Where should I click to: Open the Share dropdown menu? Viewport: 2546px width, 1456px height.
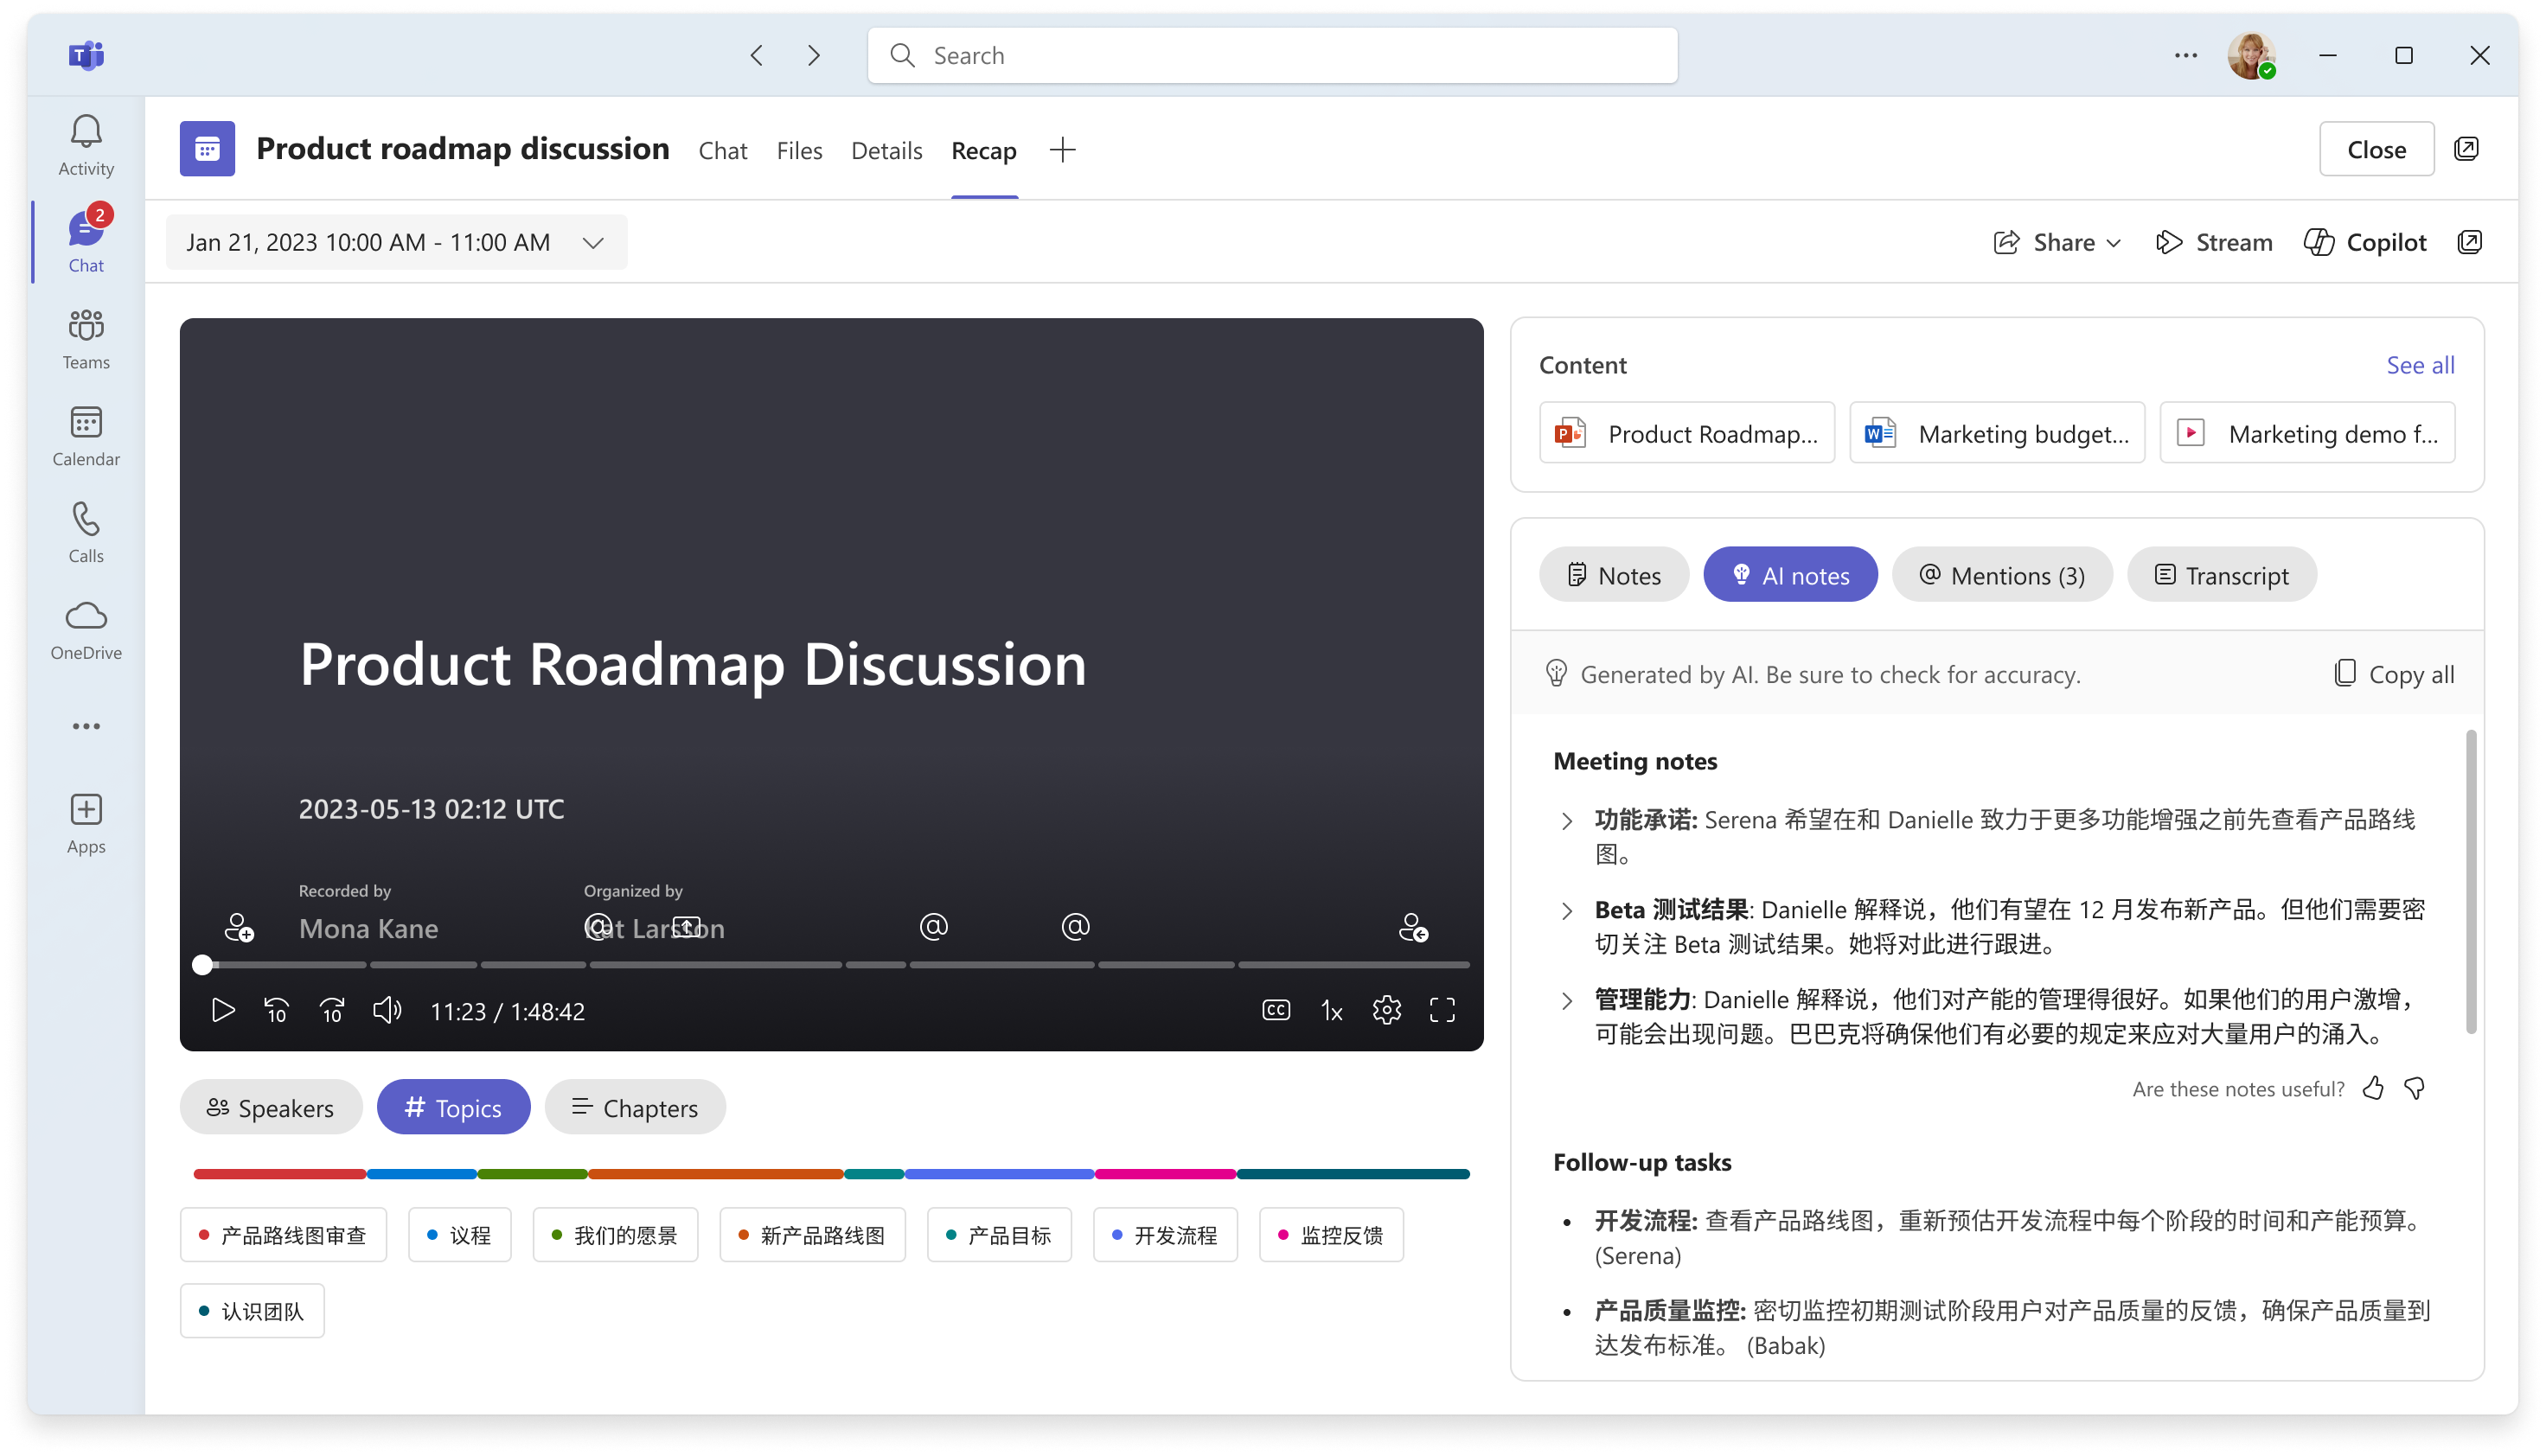click(x=2057, y=242)
